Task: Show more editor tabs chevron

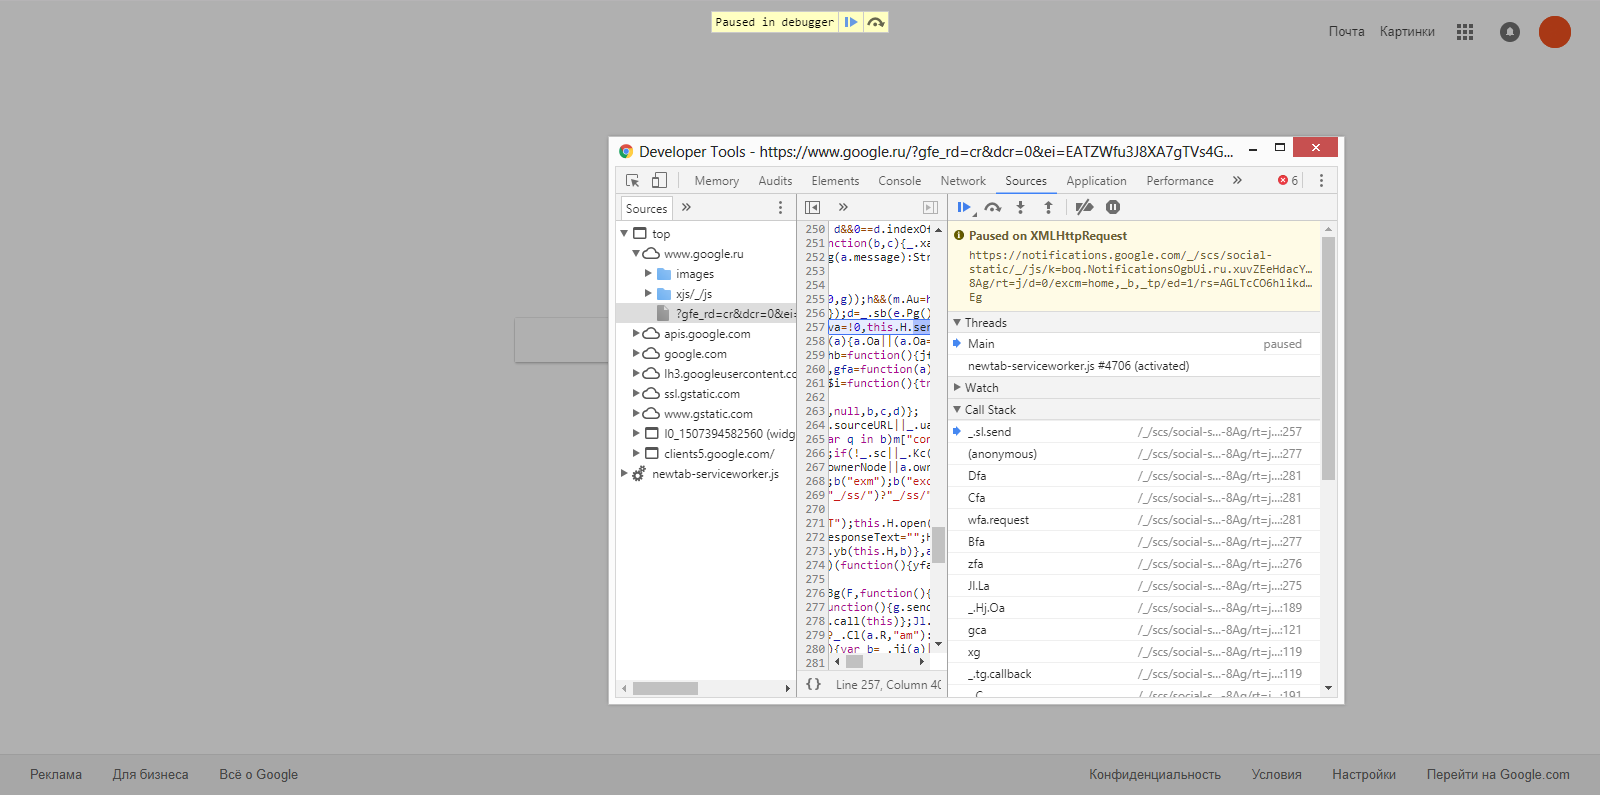Action: tap(843, 208)
